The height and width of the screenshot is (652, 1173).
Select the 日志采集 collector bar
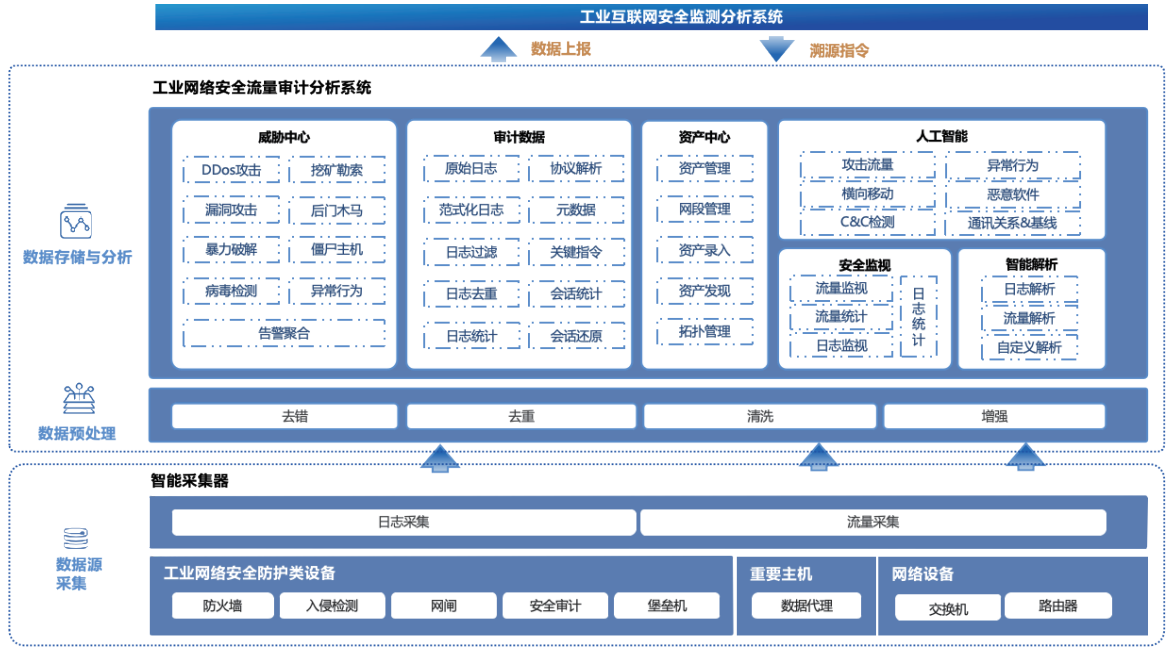(403, 522)
